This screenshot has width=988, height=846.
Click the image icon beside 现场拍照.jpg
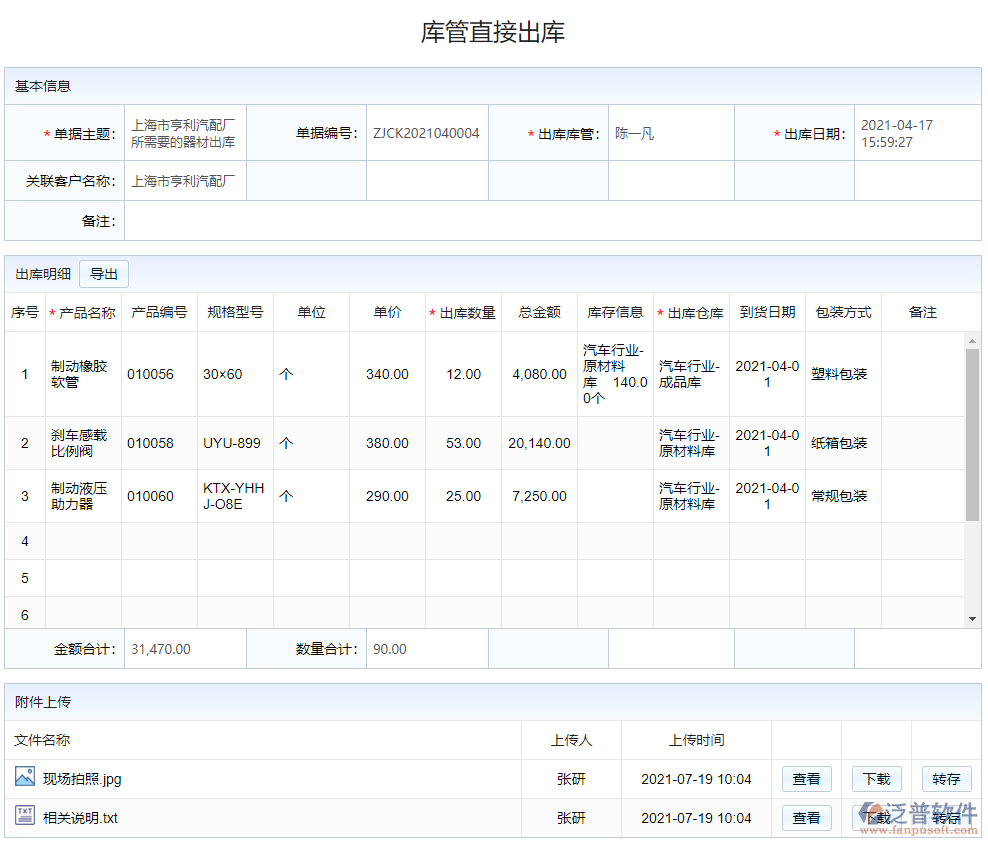(x=25, y=777)
